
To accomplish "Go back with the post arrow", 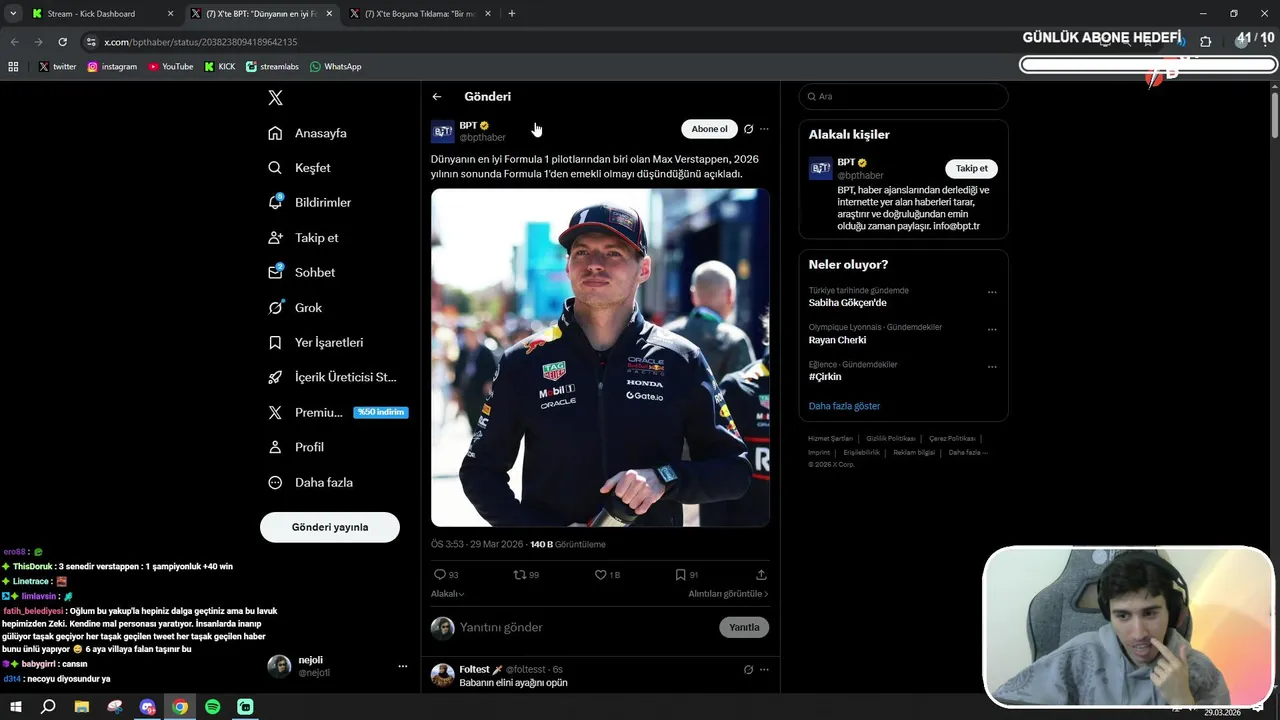I will click(x=437, y=97).
